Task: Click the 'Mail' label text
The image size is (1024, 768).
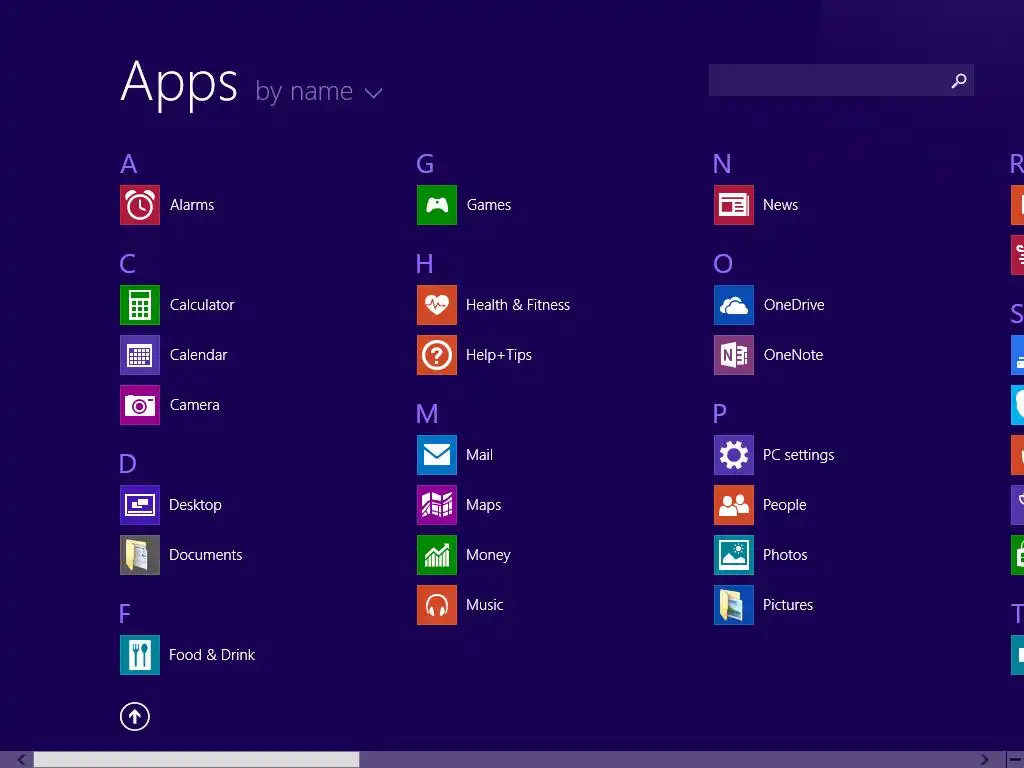Action: 479,455
